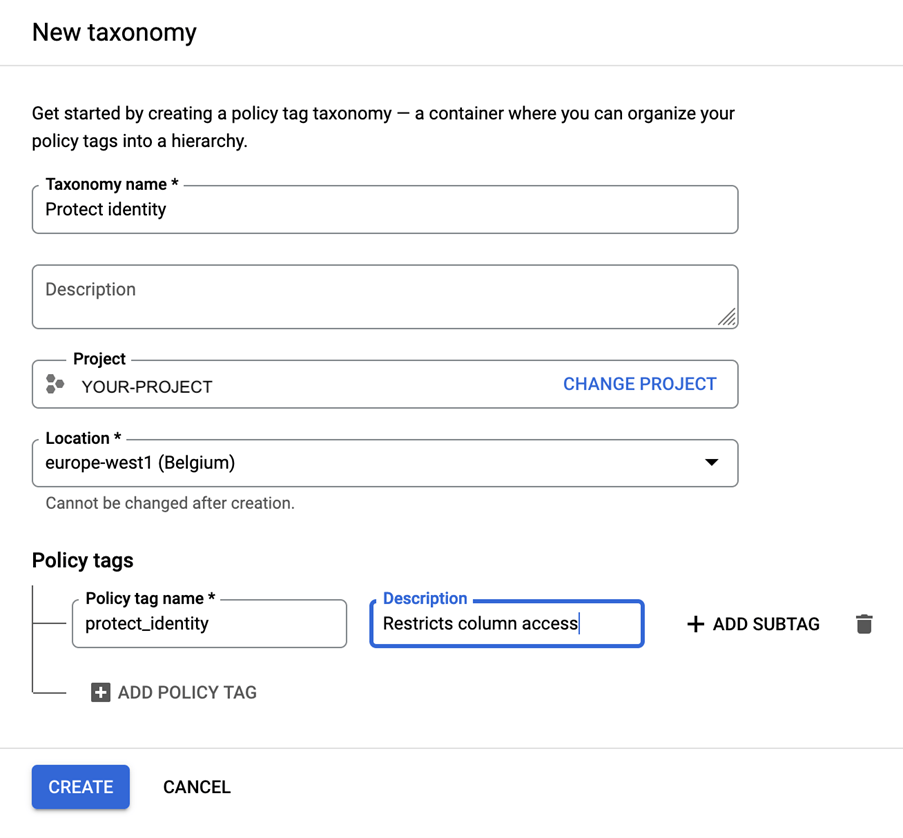Expand the Location dropdown arrow
The image size is (903, 838).
coord(711,463)
